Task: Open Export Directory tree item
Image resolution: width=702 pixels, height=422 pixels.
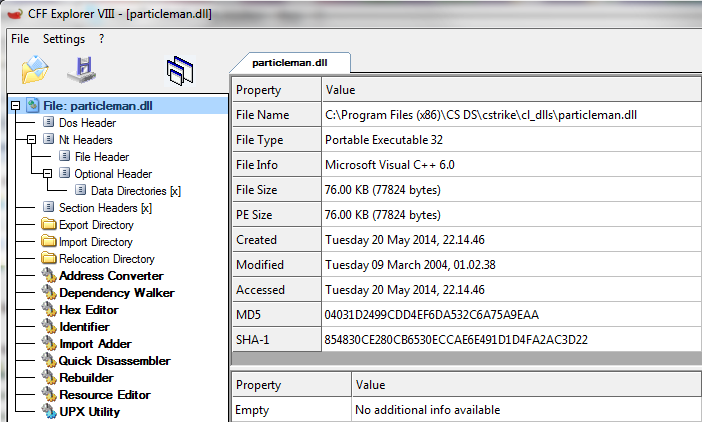Action: (x=96, y=225)
